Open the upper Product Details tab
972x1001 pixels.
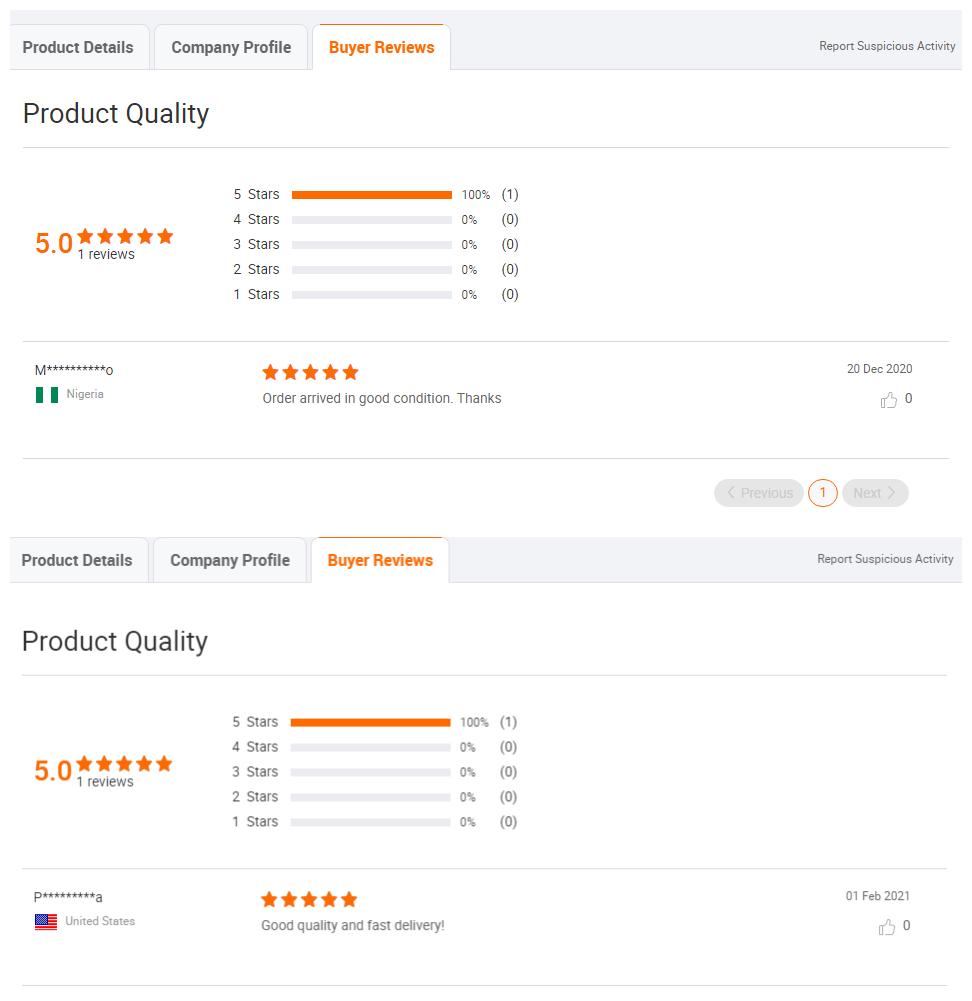click(x=79, y=47)
